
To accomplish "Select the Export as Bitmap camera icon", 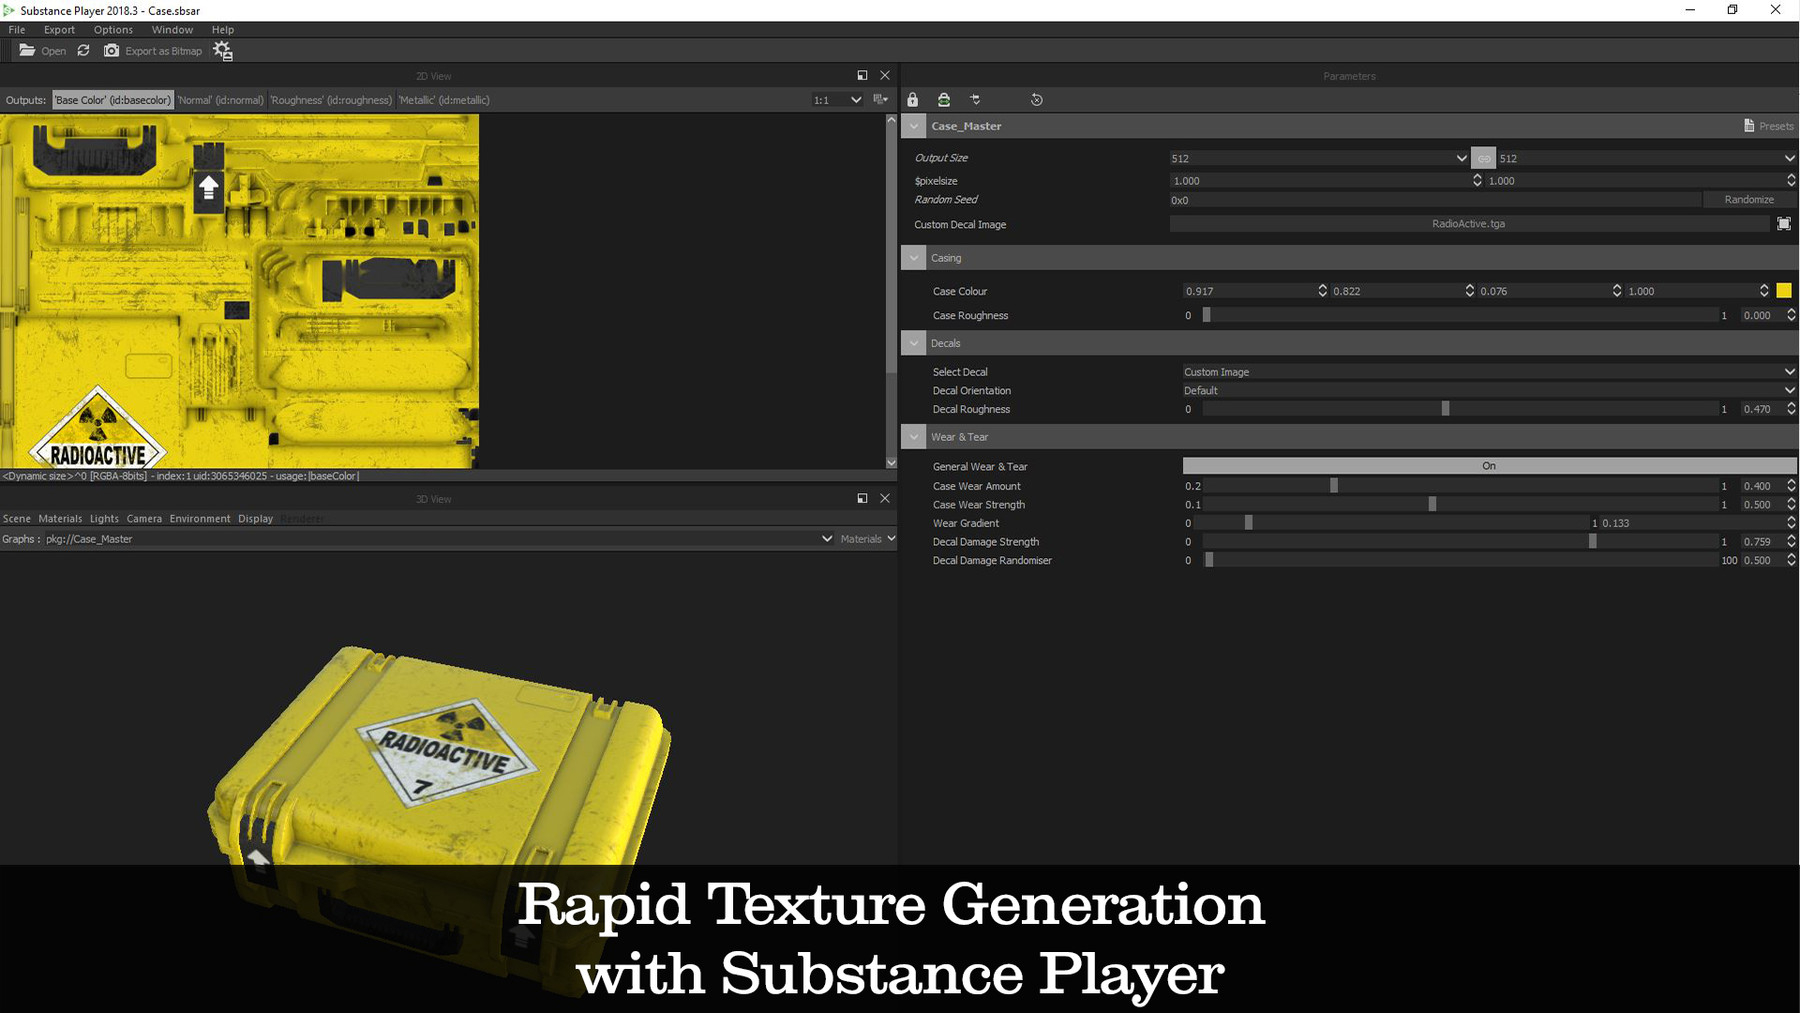I will 111,51.
